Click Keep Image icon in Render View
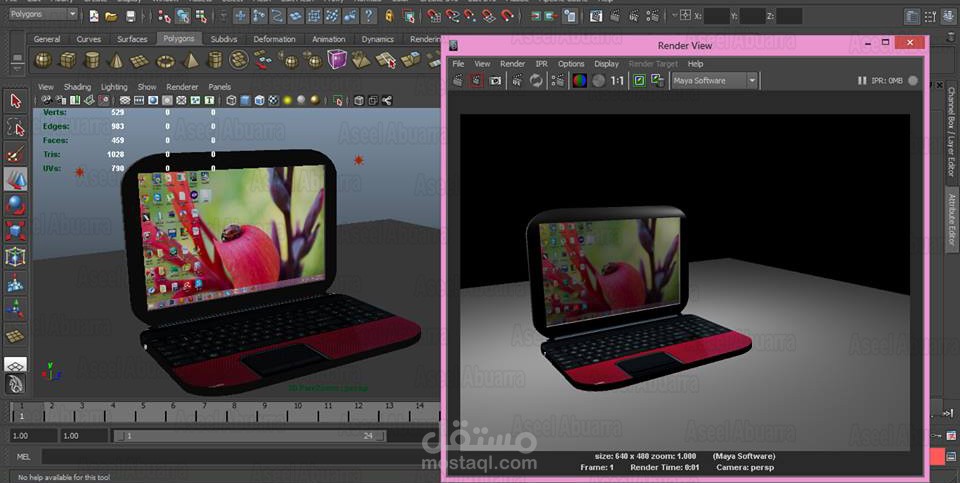This screenshot has width=960, height=483. pyautogui.click(x=639, y=80)
